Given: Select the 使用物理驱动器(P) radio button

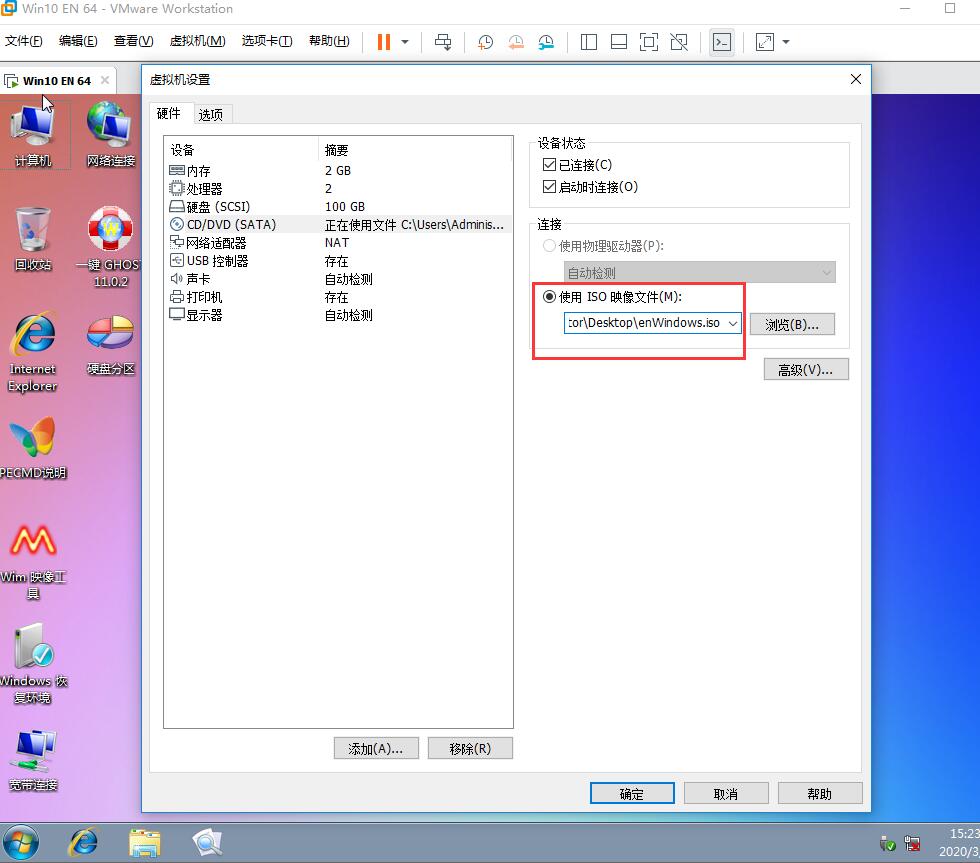Looking at the screenshot, I should 549,246.
